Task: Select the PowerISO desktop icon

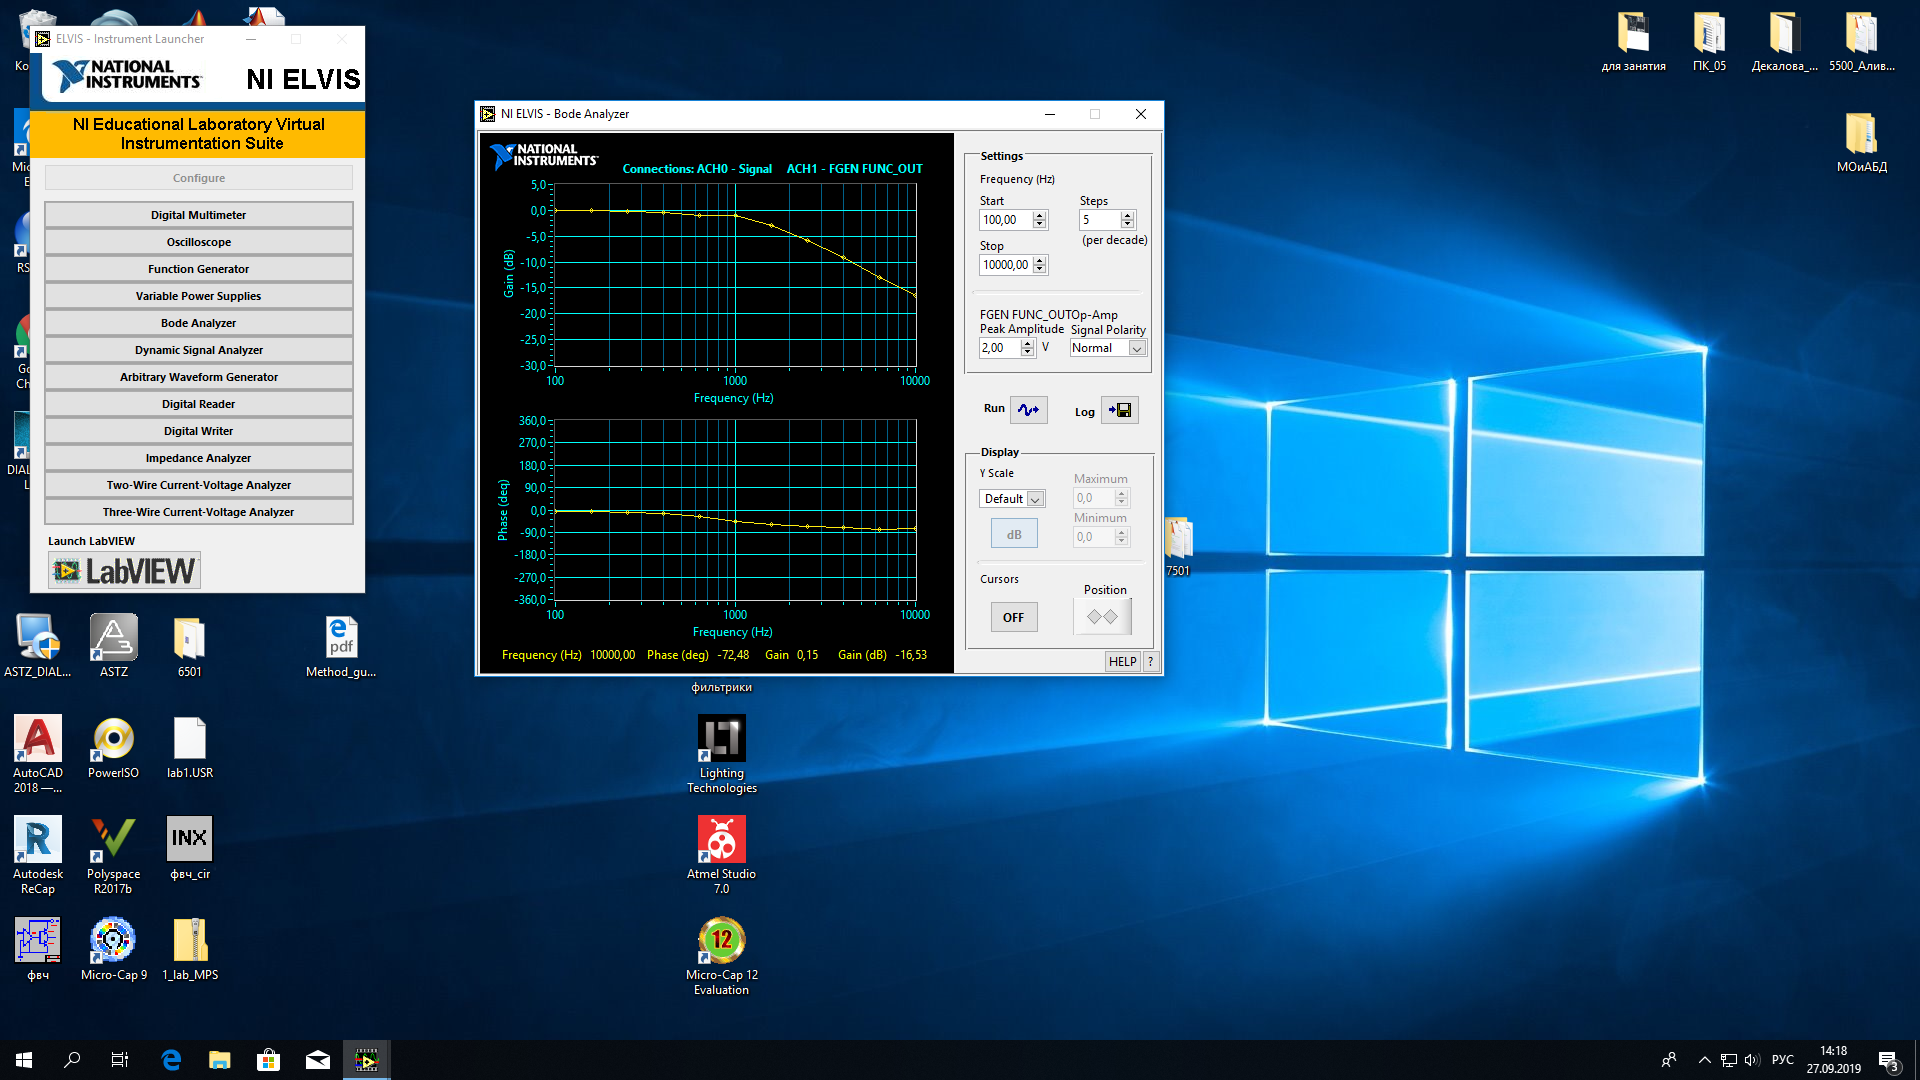Action: (x=113, y=748)
